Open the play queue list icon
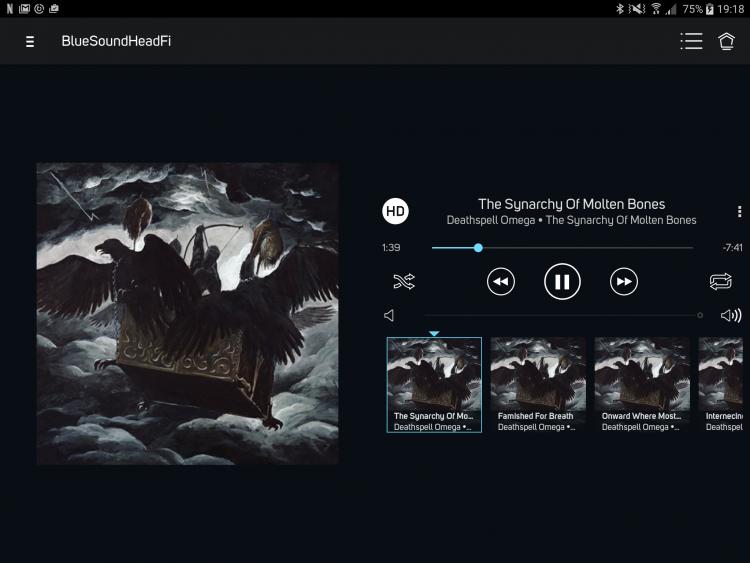 click(x=691, y=41)
